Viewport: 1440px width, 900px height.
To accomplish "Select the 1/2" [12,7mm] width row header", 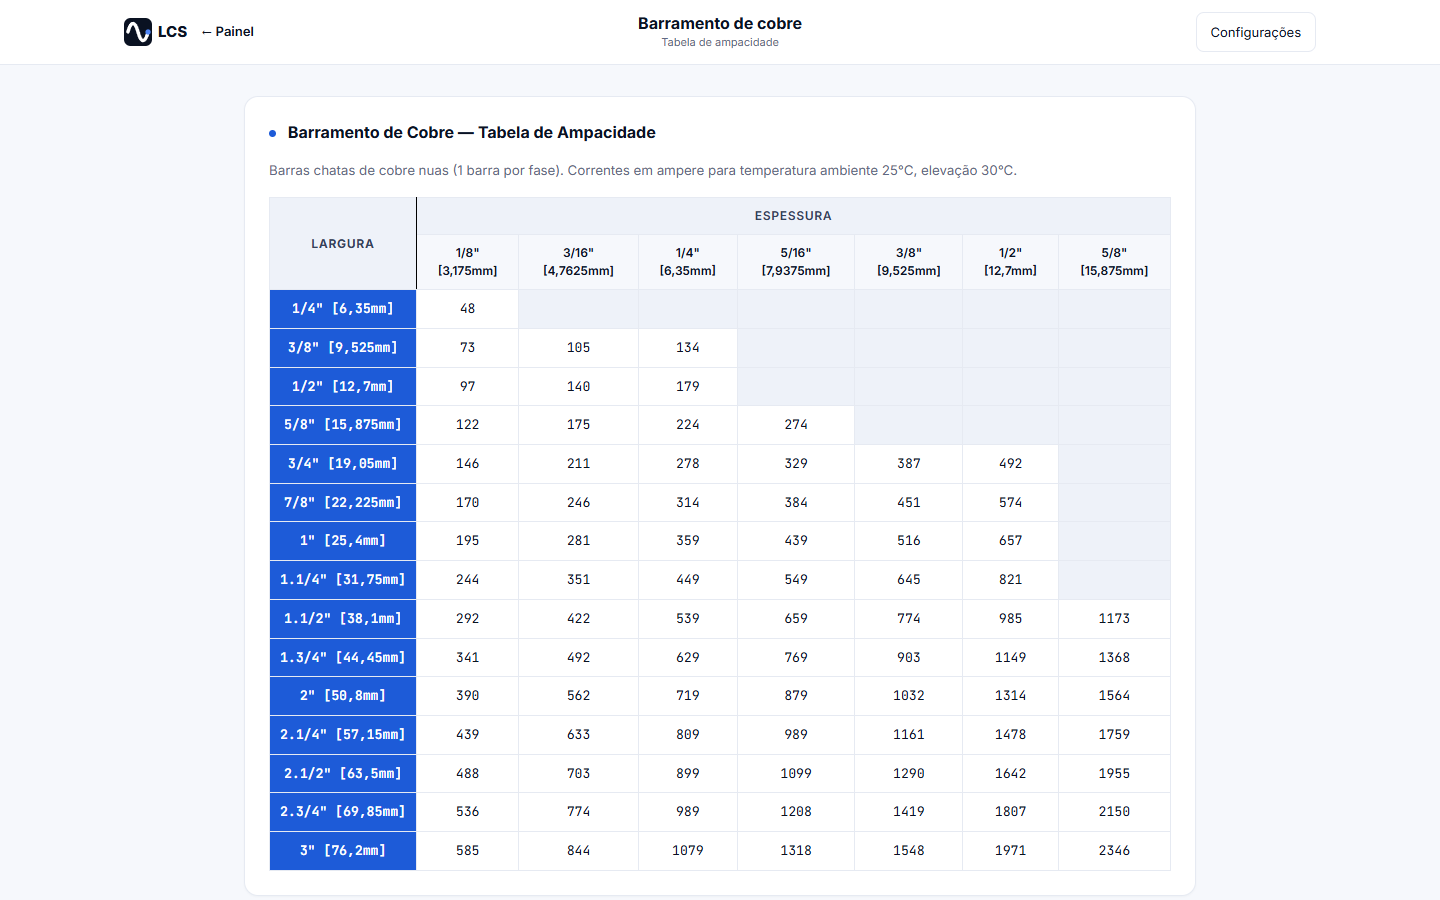I will pyautogui.click(x=343, y=387).
